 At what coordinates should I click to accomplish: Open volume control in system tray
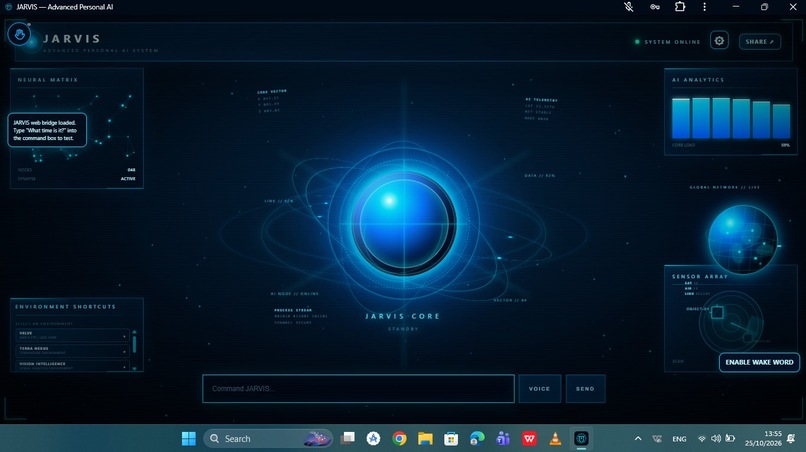point(716,439)
